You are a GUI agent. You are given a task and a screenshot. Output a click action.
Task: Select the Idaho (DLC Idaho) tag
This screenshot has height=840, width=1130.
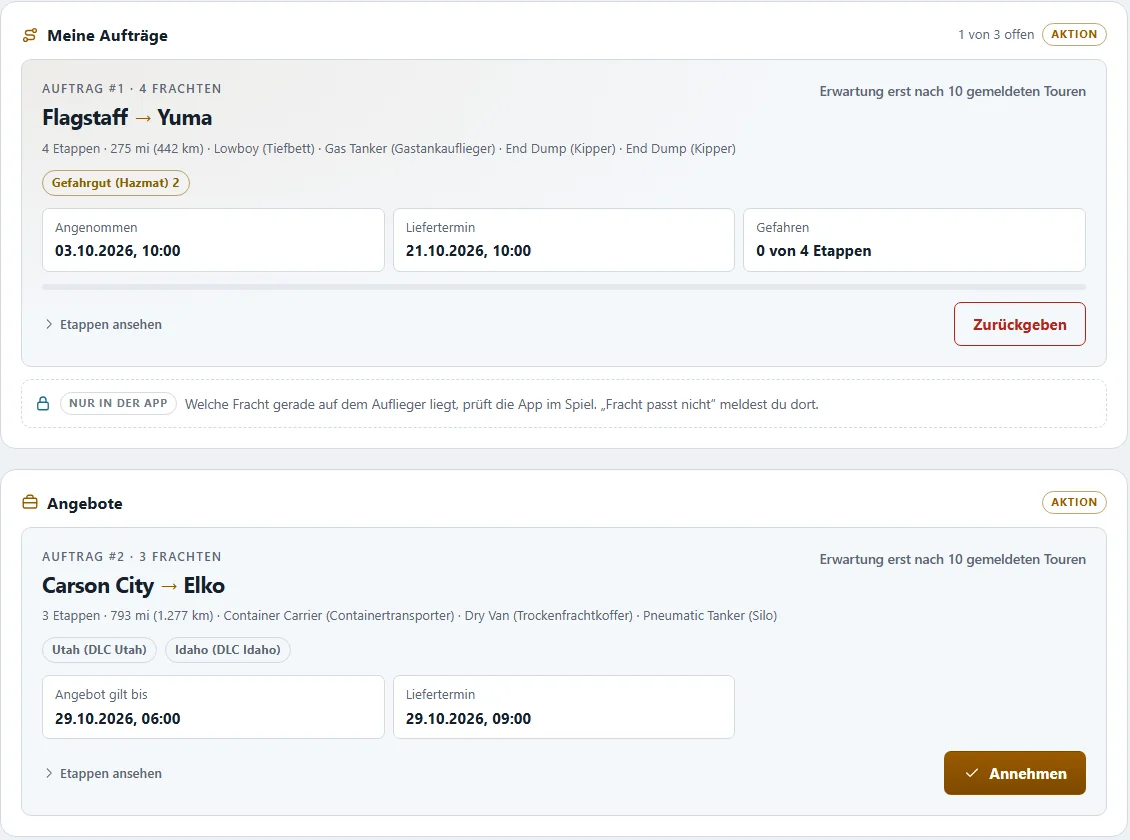click(x=228, y=650)
